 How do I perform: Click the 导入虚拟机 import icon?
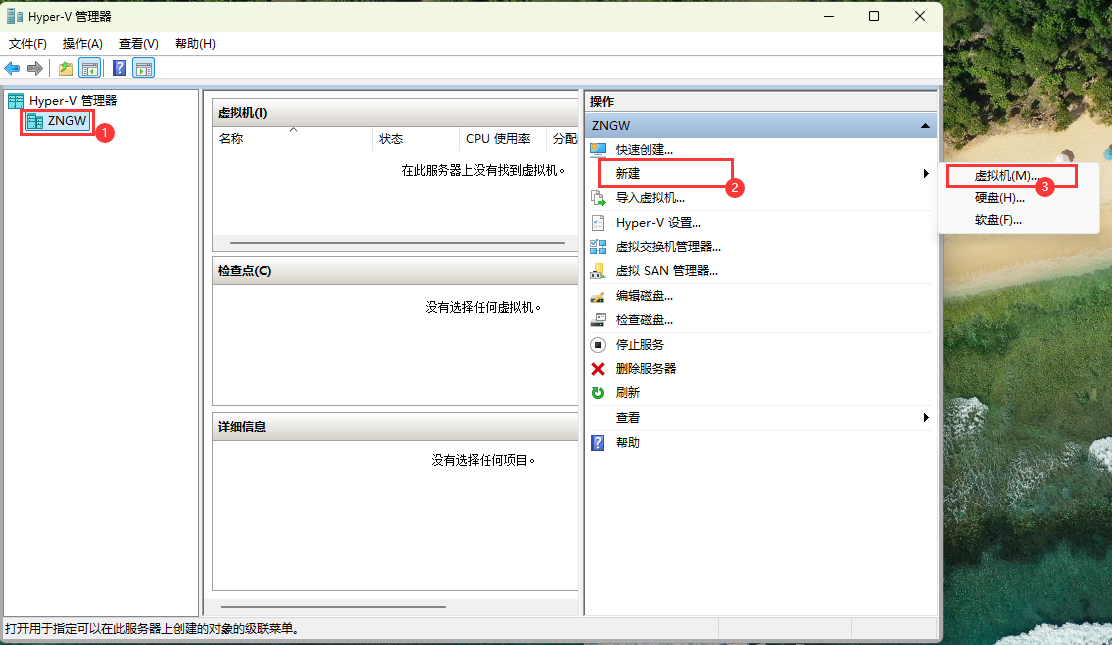598,198
